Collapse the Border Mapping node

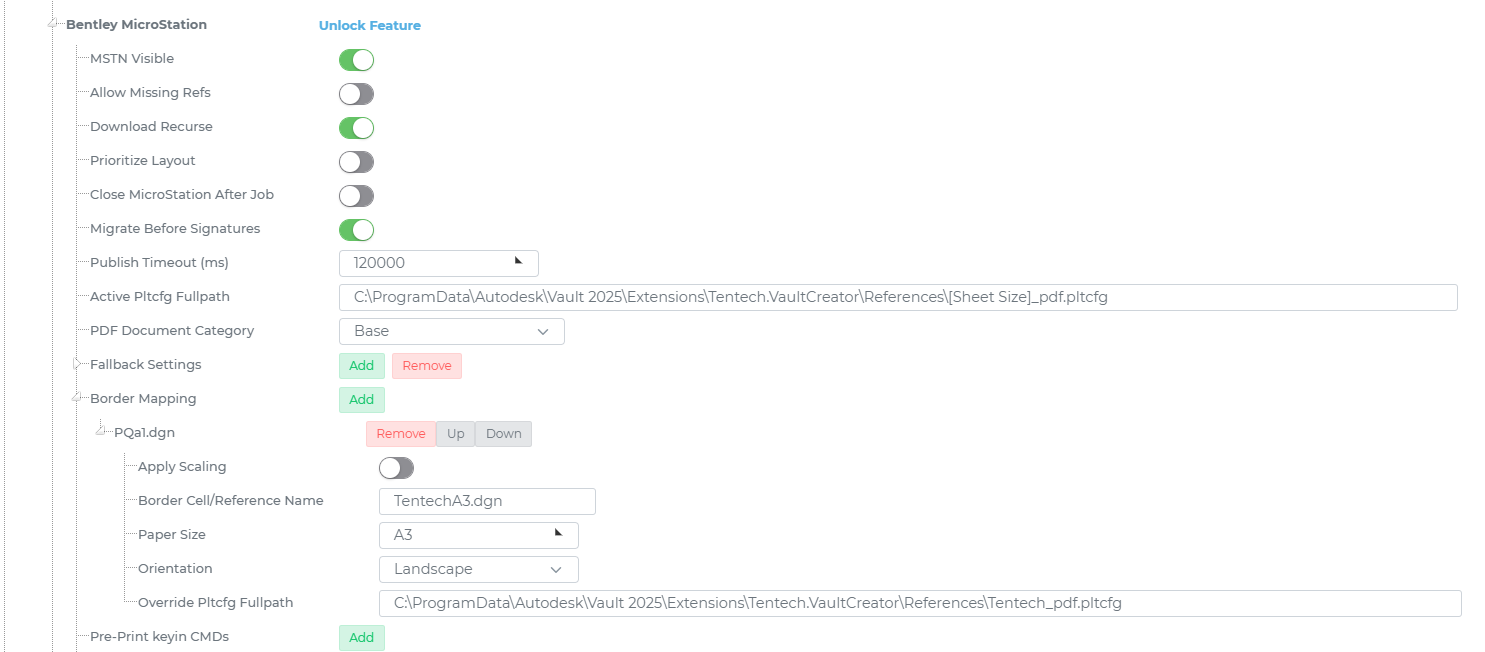(77, 398)
